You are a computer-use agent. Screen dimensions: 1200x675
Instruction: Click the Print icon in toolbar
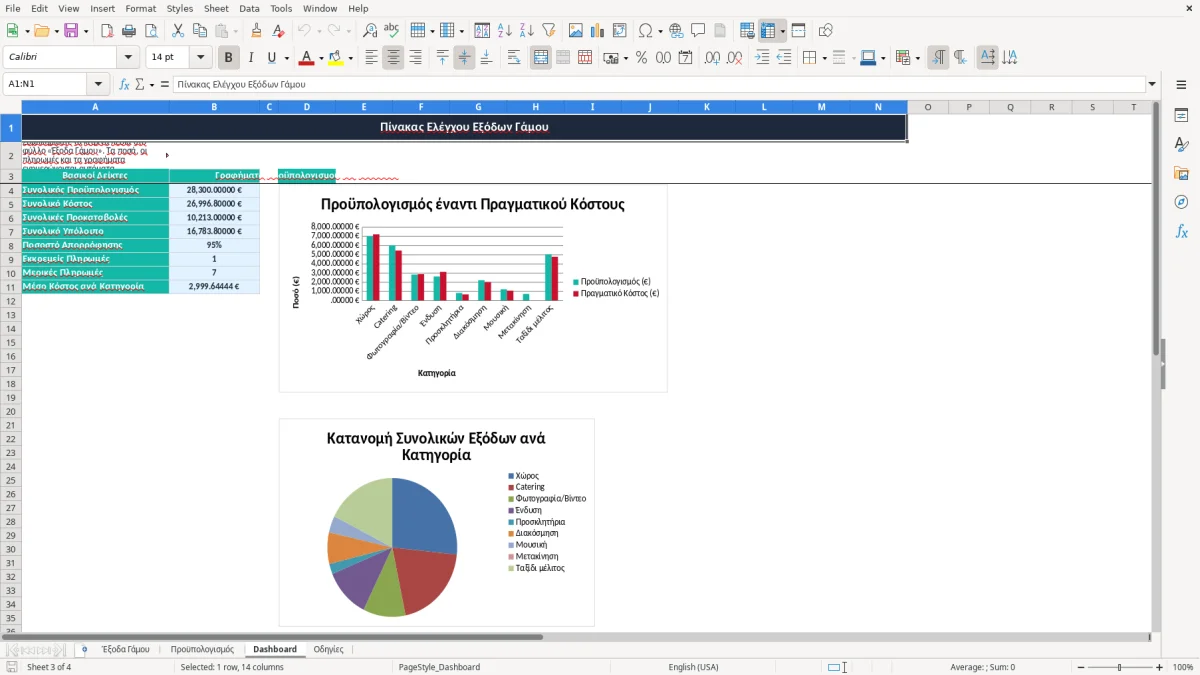tap(129, 31)
